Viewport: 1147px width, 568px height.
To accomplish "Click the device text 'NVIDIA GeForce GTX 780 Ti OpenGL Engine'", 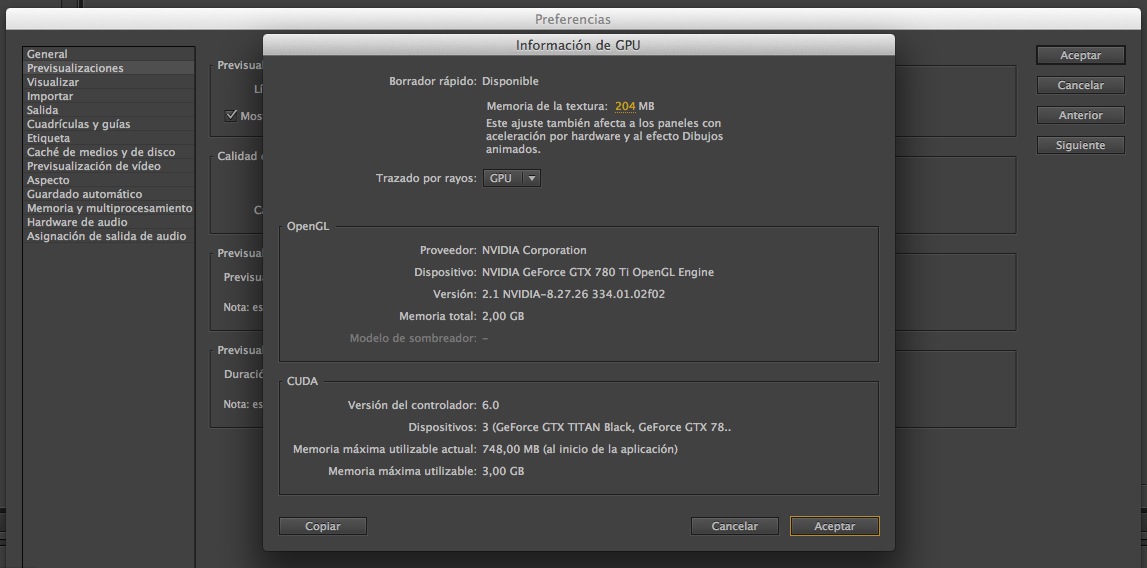I will coord(598,272).
